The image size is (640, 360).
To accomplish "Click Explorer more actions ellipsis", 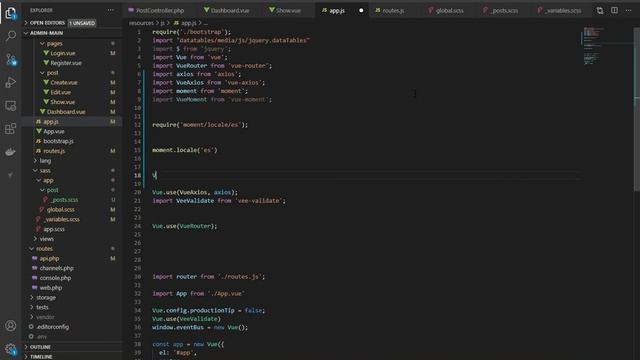I will (111, 10).
